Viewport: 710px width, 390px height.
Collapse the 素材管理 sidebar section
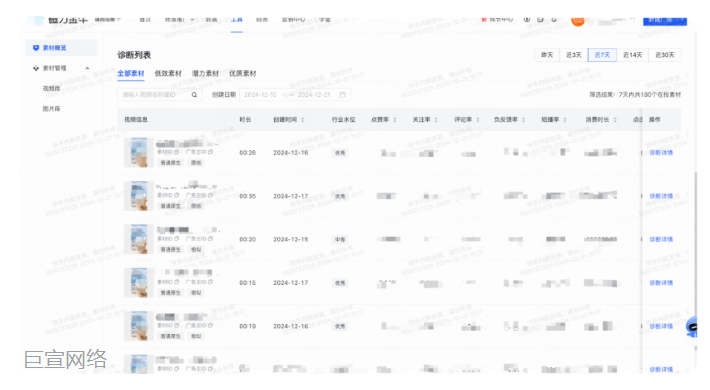(x=87, y=68)
